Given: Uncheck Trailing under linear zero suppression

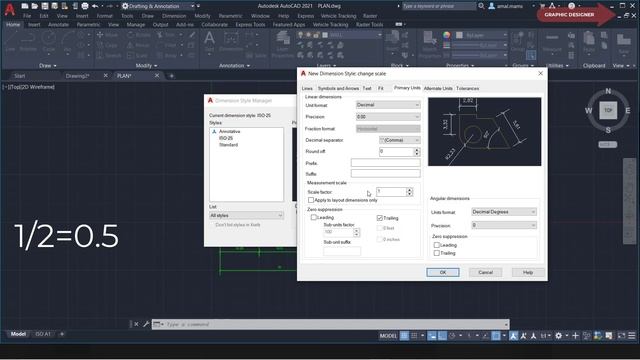Looking at the screenshot, I should 380,218.
